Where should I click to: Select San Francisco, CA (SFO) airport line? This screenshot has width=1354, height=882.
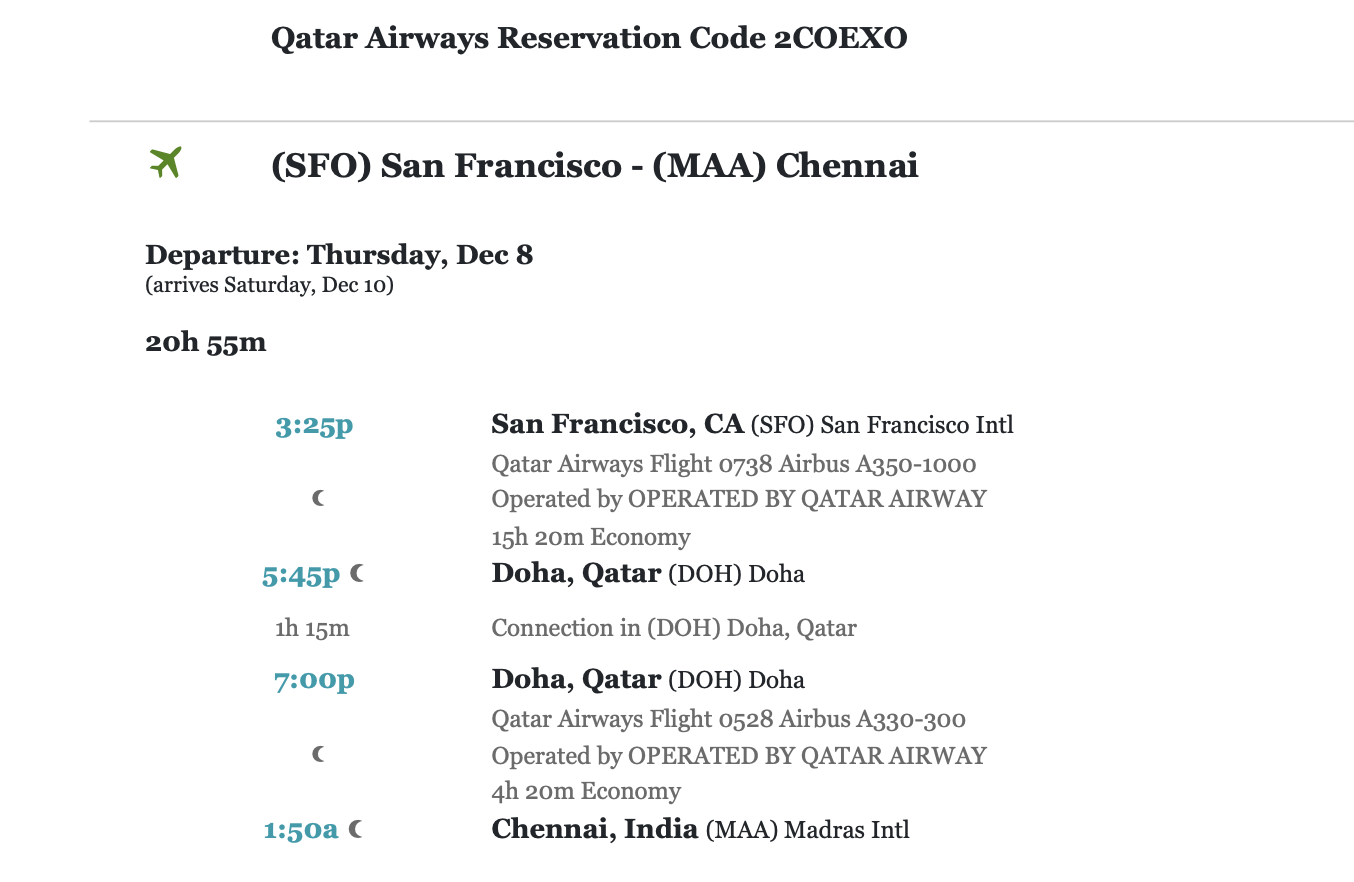pyautogui.click(x=752, y=425)
